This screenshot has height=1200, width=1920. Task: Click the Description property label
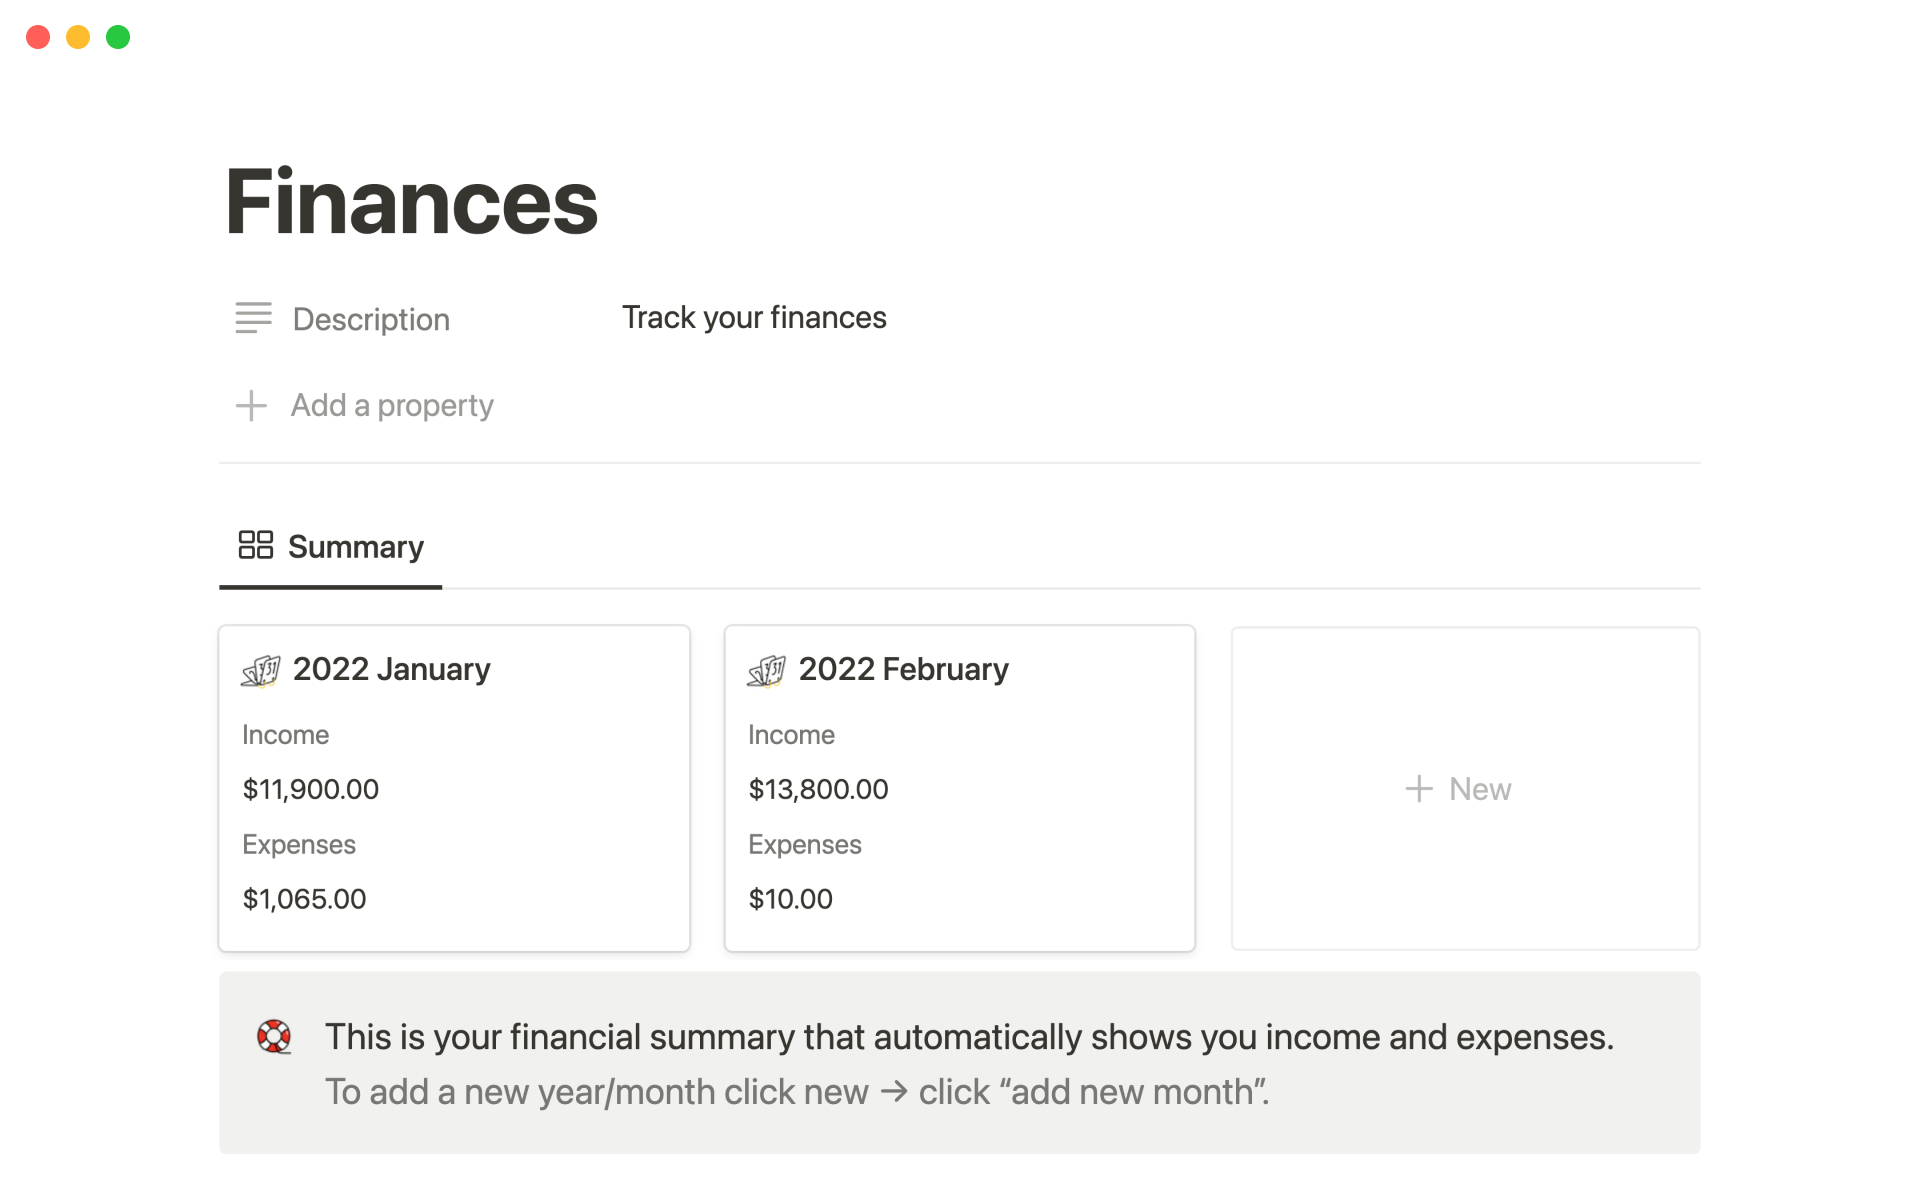371,319
